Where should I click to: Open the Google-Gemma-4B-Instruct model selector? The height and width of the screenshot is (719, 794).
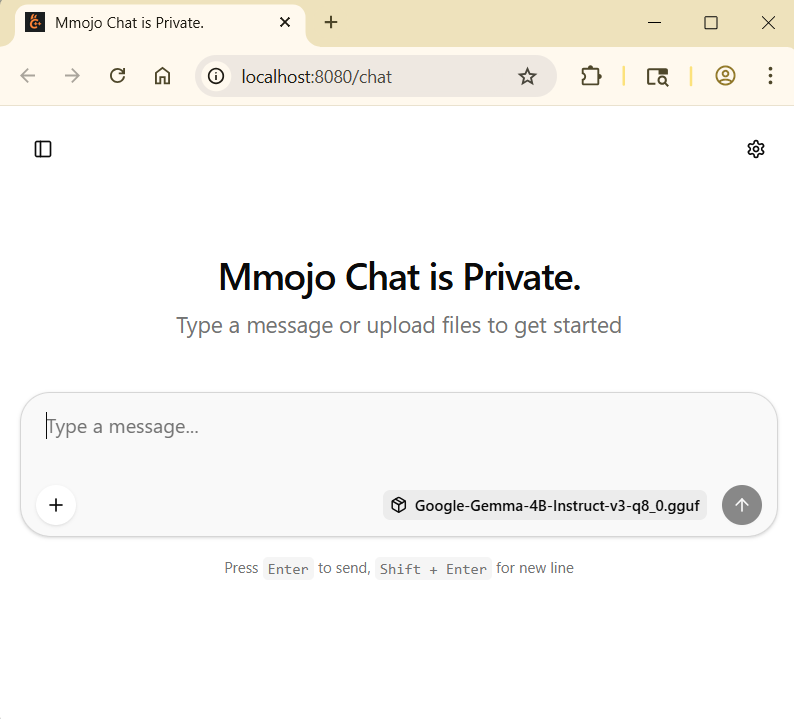(545, 505)
